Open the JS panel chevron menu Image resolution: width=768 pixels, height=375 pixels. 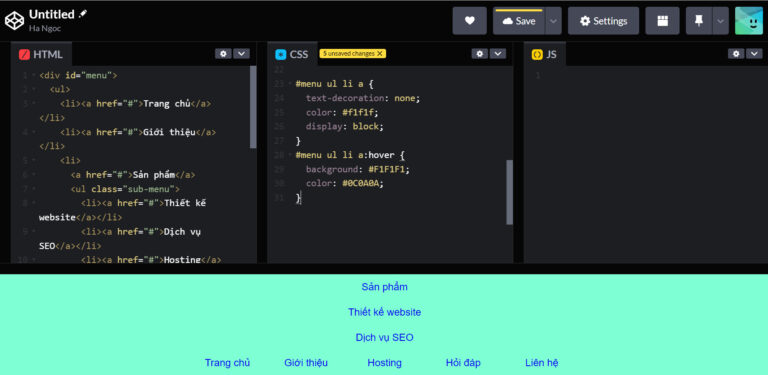[754, 53]
